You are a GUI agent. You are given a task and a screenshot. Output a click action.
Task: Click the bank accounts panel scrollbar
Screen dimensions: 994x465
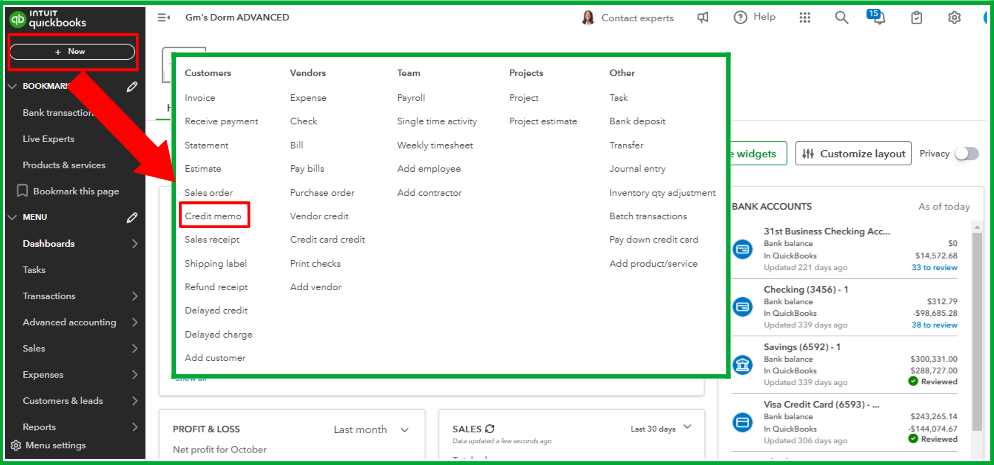tap(977, 300)
